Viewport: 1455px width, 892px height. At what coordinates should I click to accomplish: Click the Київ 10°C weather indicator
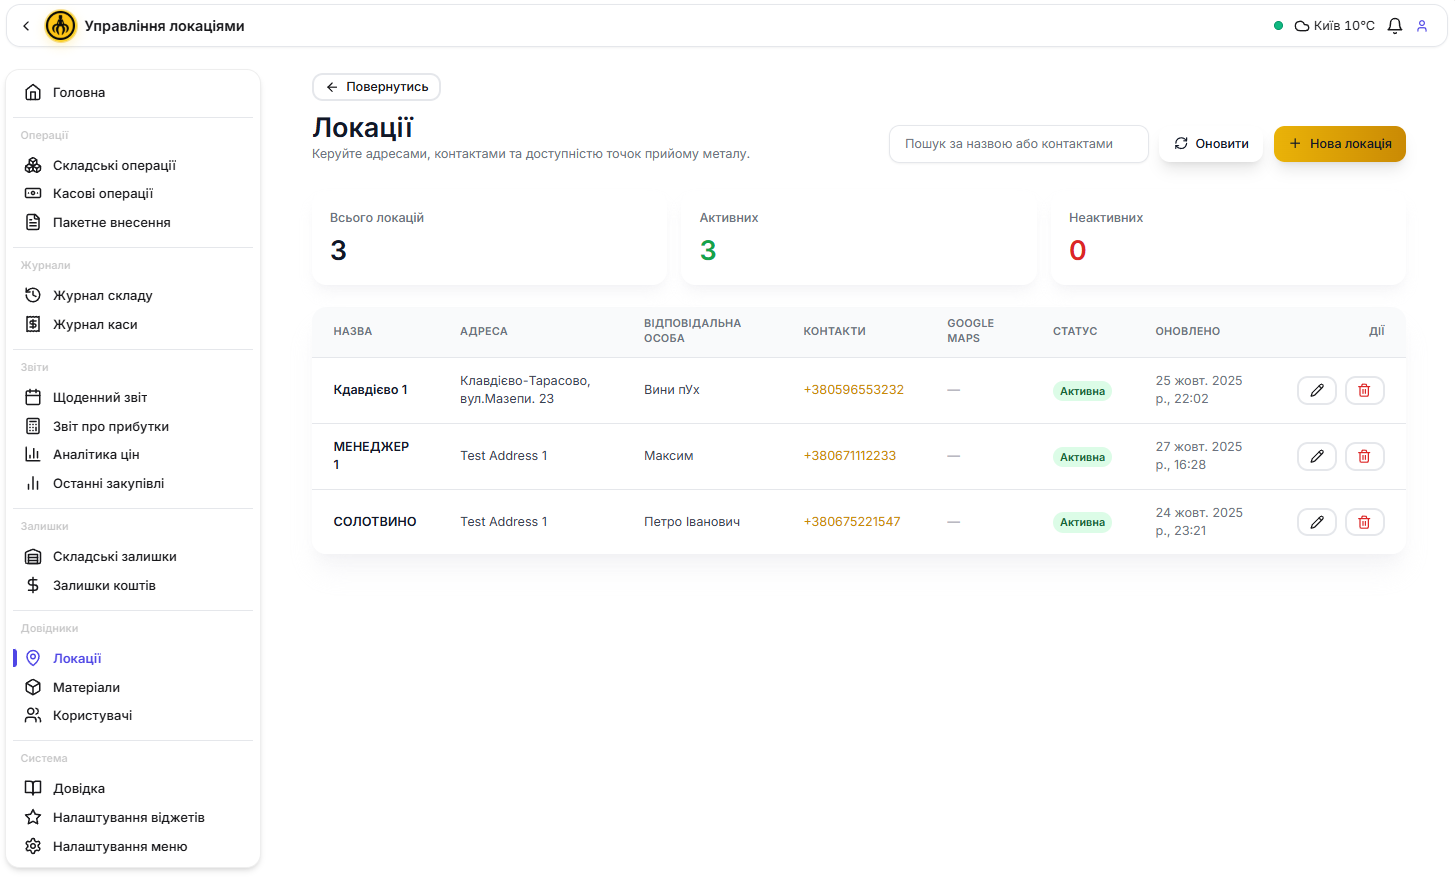(x=1334, y=26)
